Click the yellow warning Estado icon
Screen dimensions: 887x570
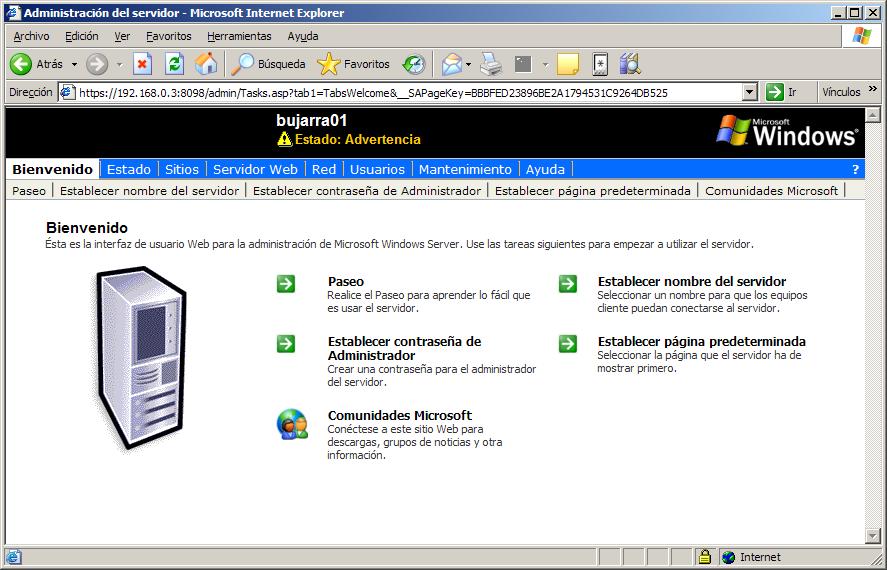coord(285,139)
